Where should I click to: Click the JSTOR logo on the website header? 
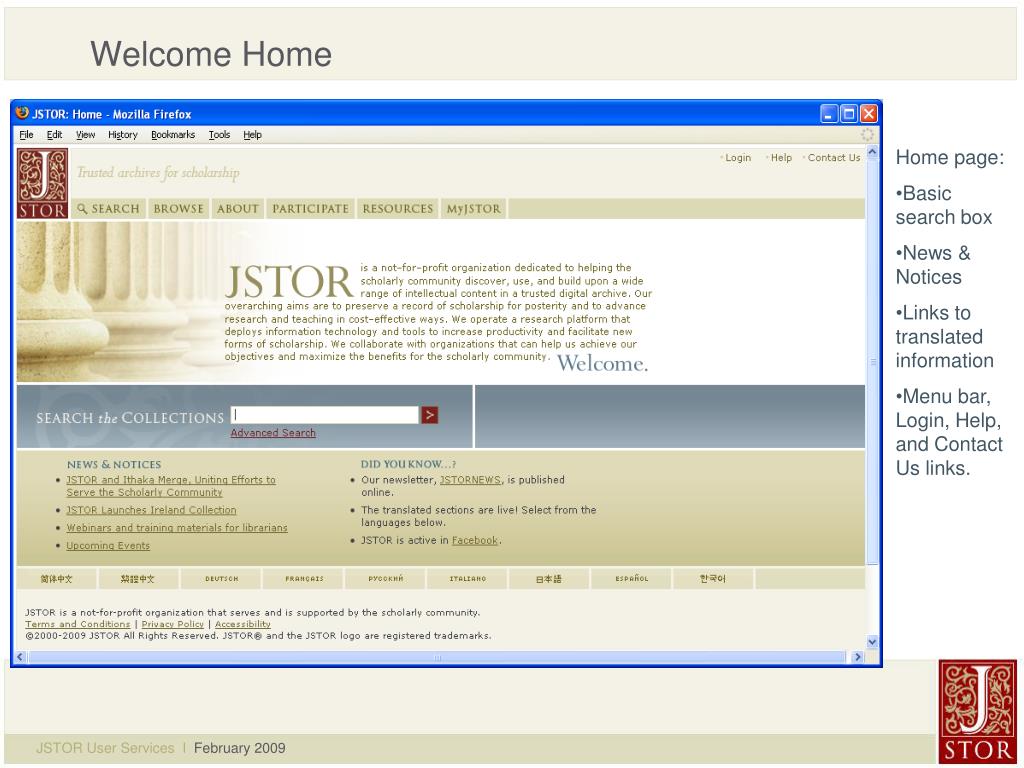click(x=42, y=184)
